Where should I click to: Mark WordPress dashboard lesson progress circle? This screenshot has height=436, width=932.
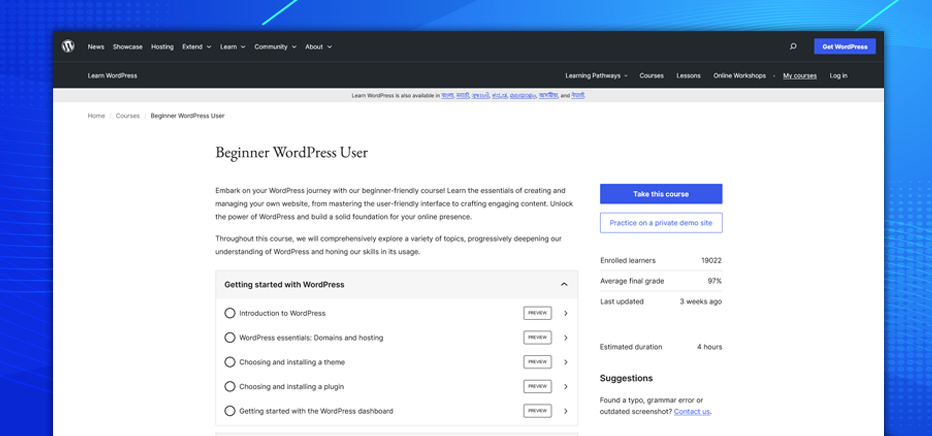tap(229, 410)
